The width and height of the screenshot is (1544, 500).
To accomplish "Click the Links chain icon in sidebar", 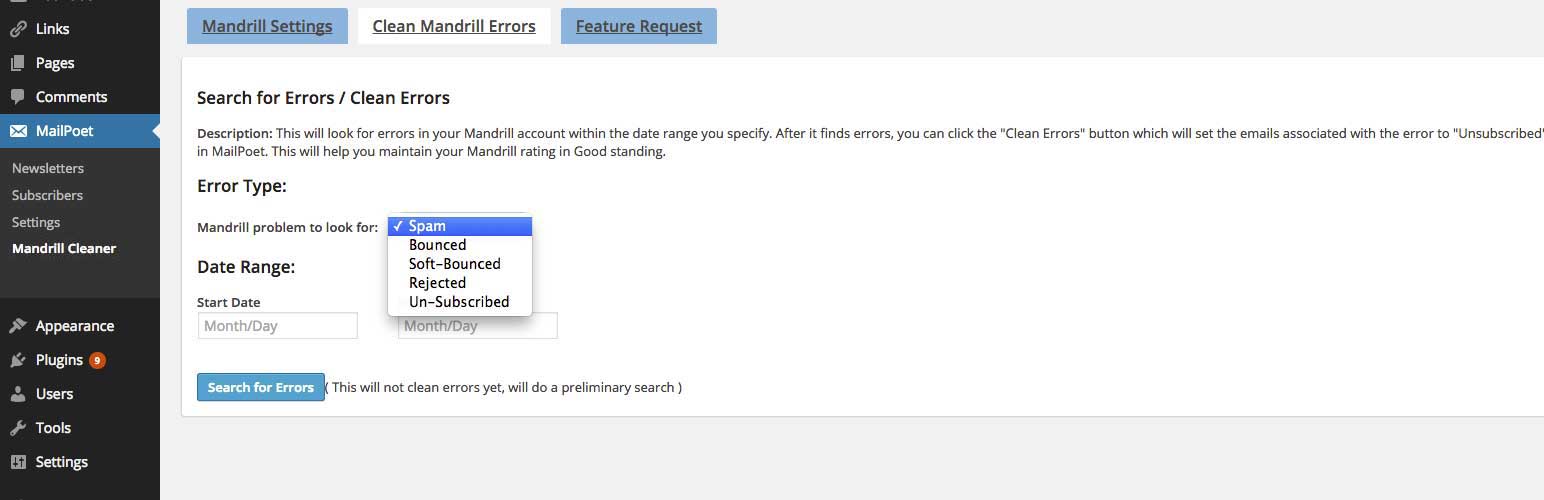I will click(x=17, y=29).
